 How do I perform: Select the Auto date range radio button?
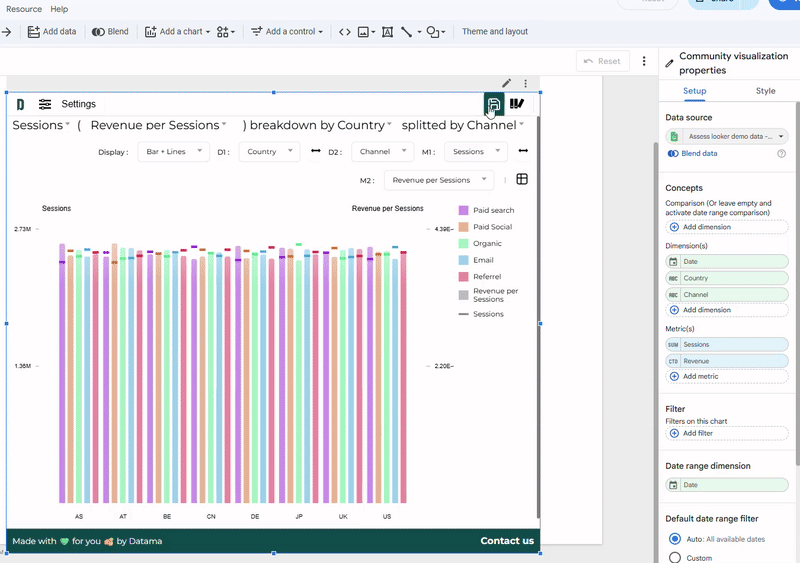tap(674, 539)
